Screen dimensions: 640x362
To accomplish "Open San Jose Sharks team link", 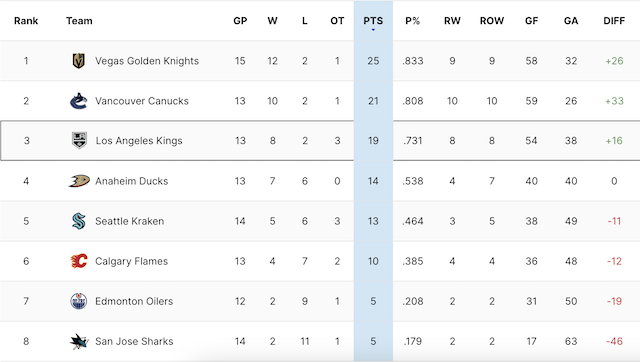I will coord(134,341).
